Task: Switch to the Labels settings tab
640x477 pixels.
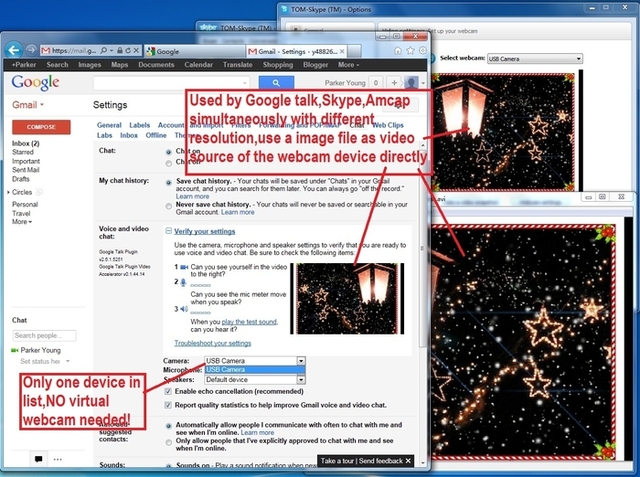Action: coord(140,125)
